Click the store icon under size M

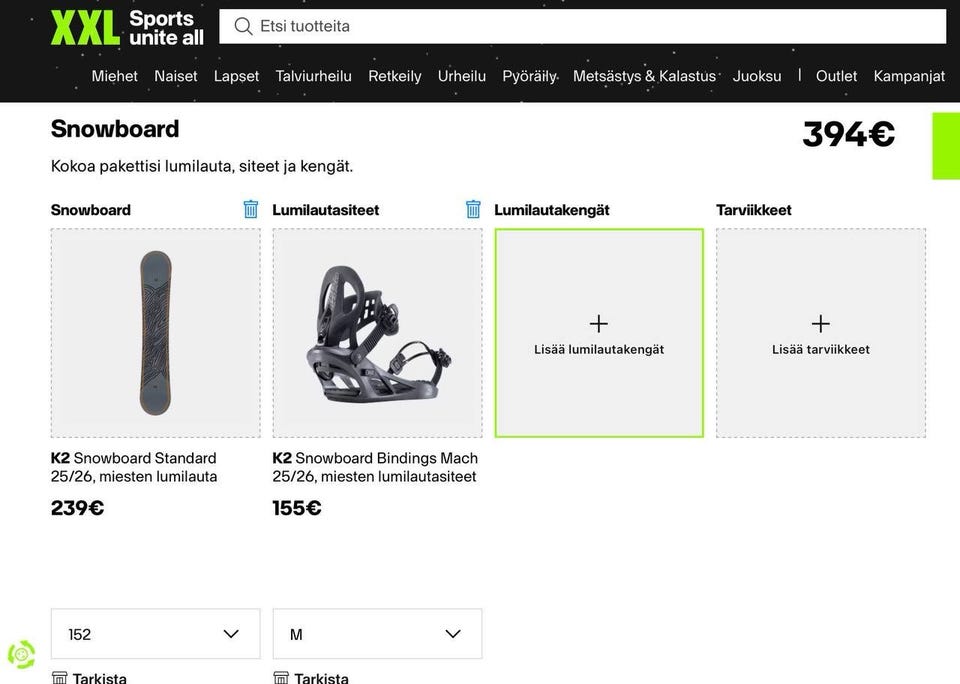(x=281, y=678)
